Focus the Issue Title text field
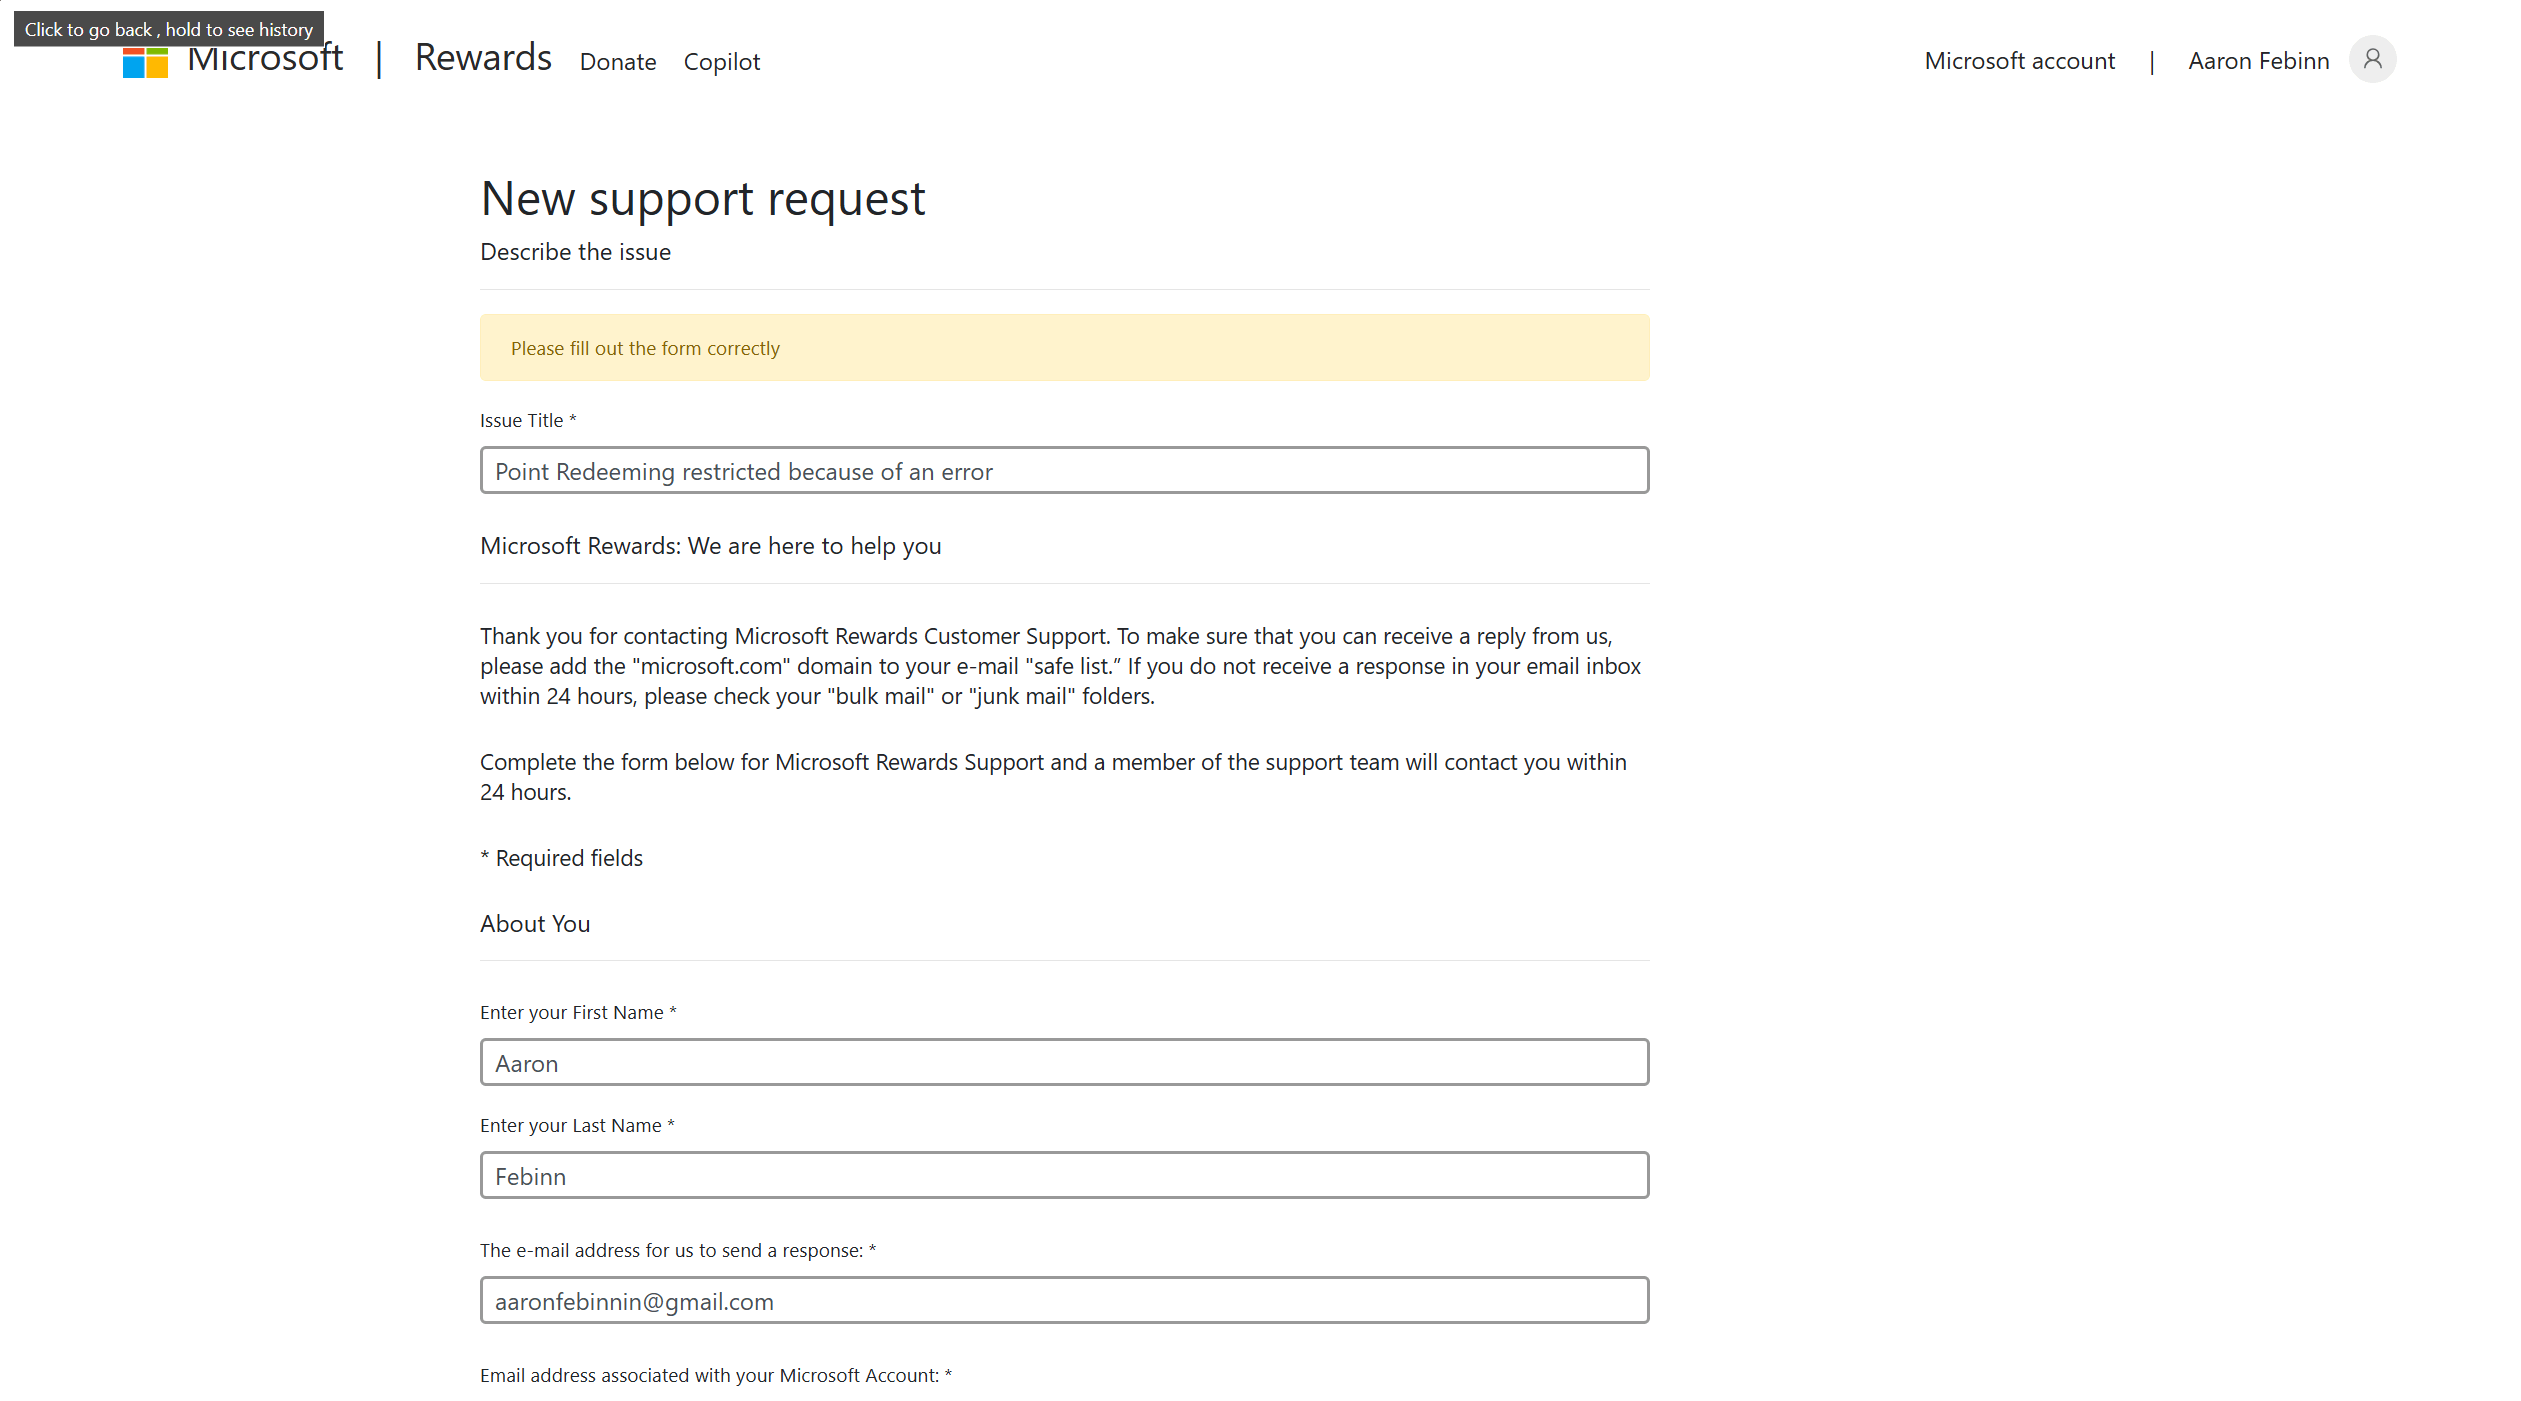The height and width of the screenshot is (1401, 2521). coord(1064,471)
